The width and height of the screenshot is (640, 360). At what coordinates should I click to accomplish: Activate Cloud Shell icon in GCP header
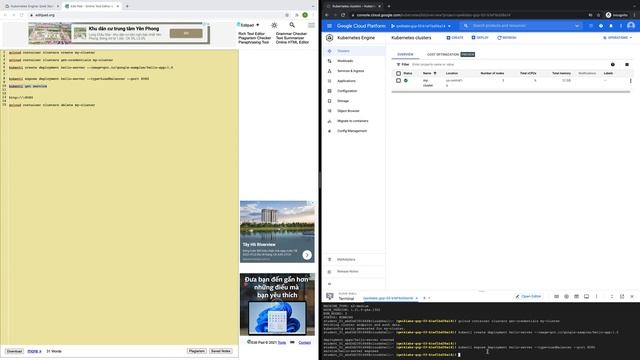(591, 26)
